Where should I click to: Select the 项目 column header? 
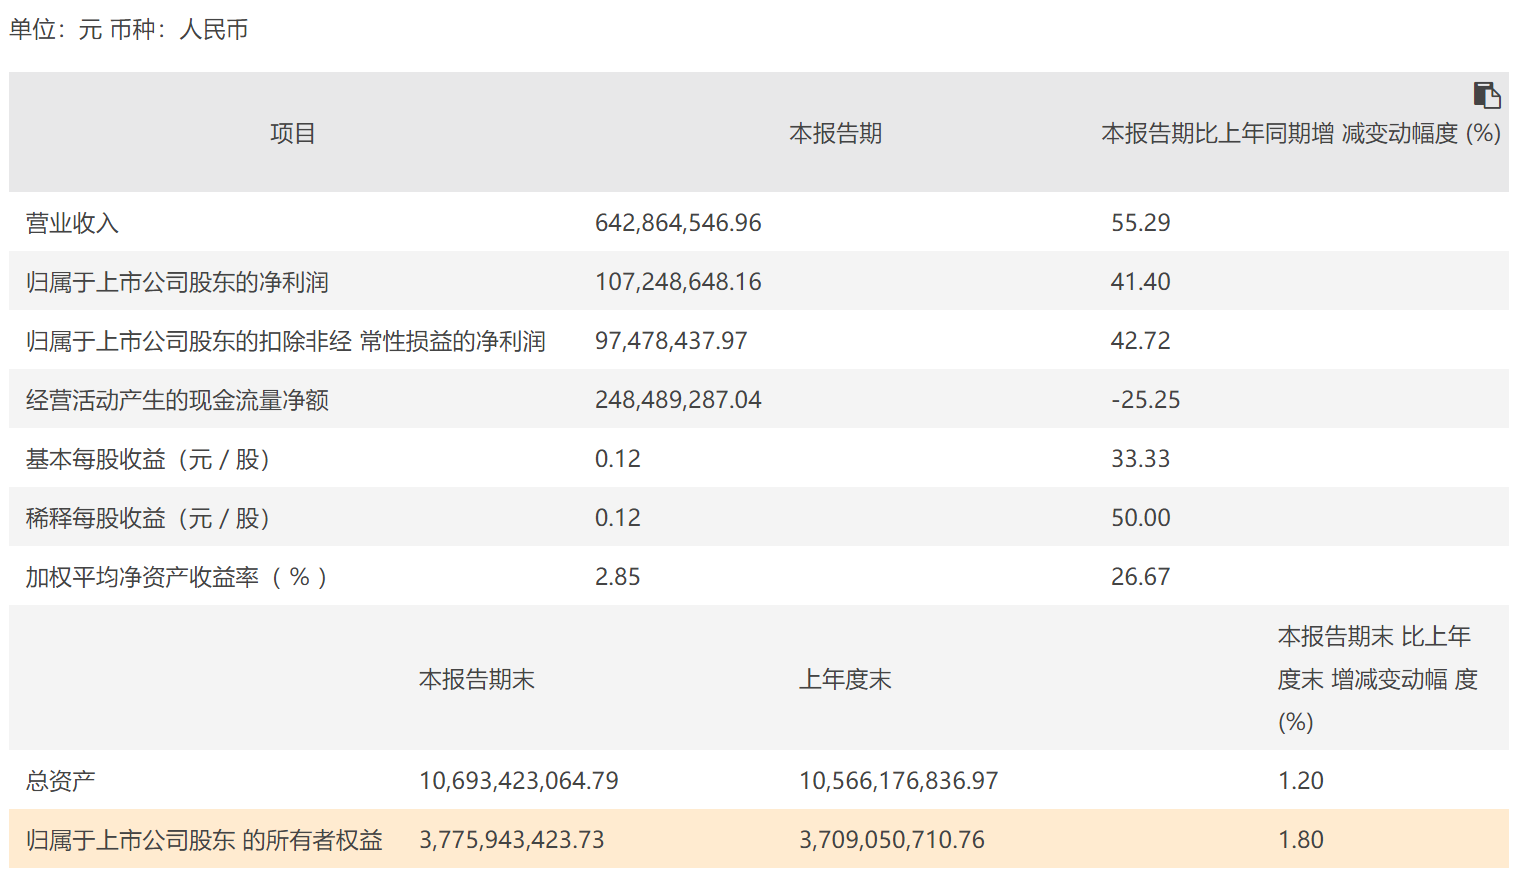(293, 133)
